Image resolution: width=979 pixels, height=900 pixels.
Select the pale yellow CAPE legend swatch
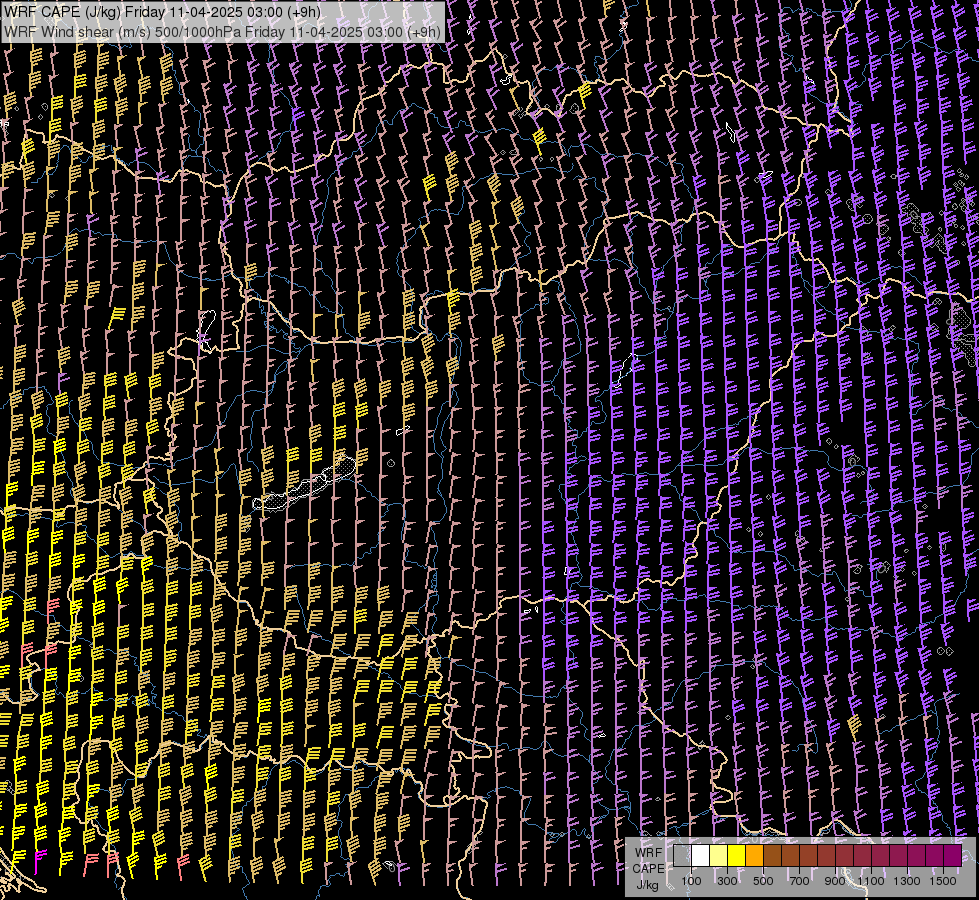click(719, 855)
